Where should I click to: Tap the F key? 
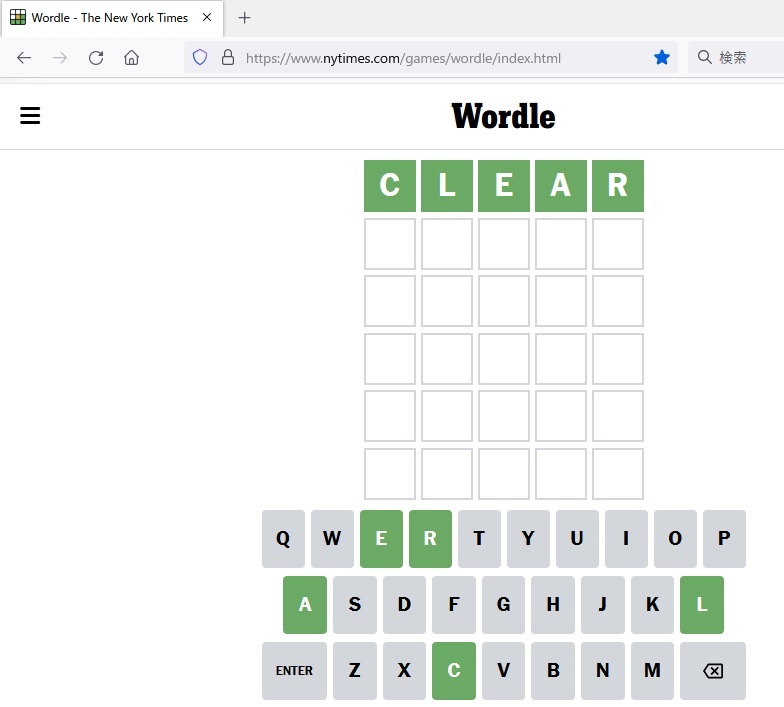pos(454,604)
